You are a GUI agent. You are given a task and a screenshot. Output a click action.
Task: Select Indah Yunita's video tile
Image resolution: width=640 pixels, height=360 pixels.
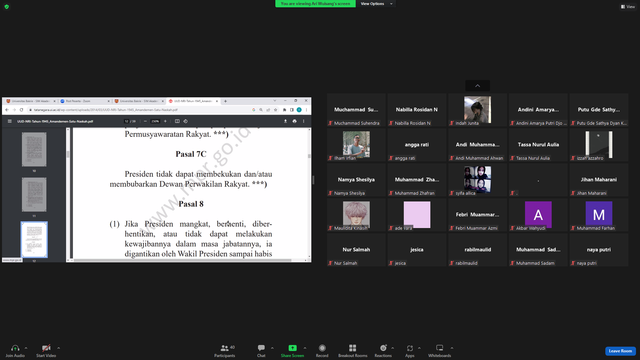(x=478, y=110)
